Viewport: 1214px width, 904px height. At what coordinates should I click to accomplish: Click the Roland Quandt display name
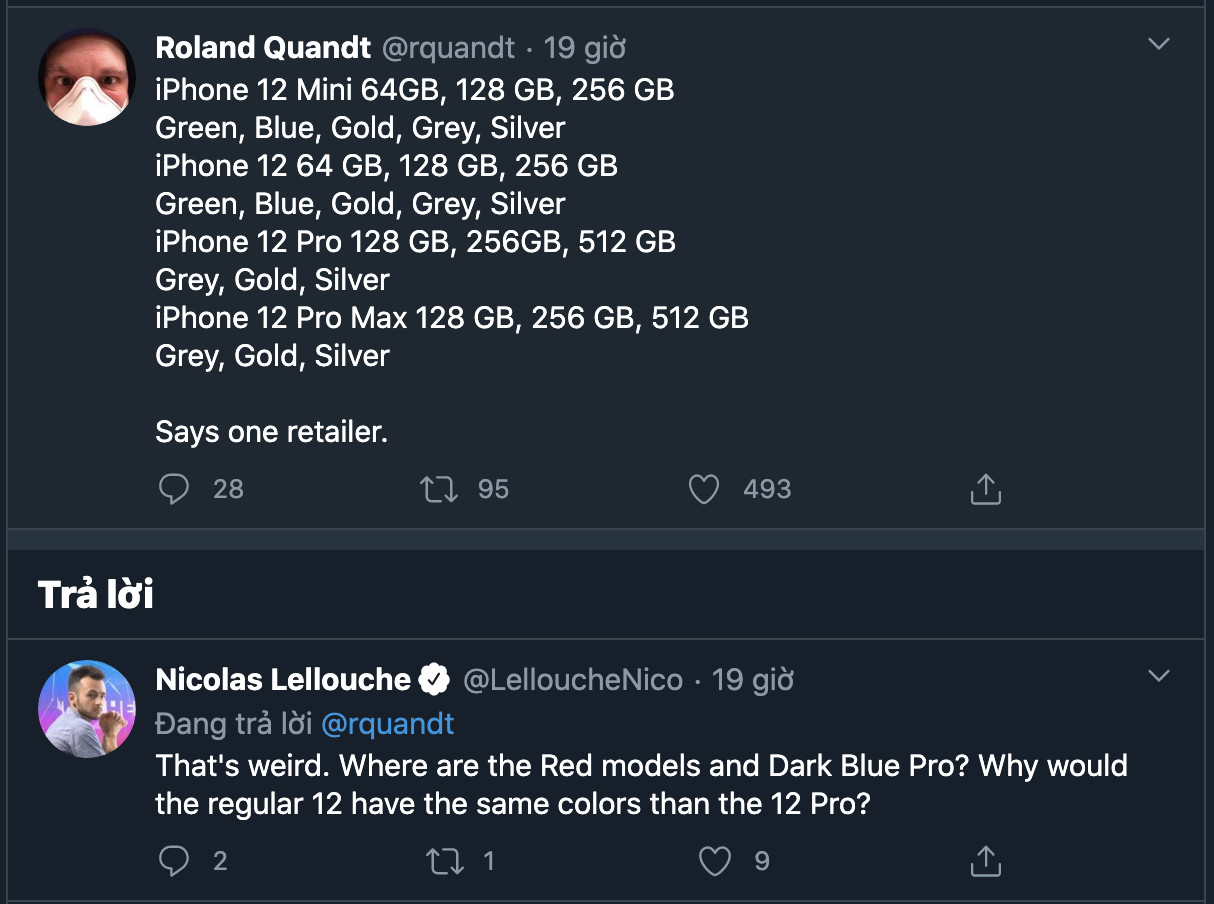[263, 47]
